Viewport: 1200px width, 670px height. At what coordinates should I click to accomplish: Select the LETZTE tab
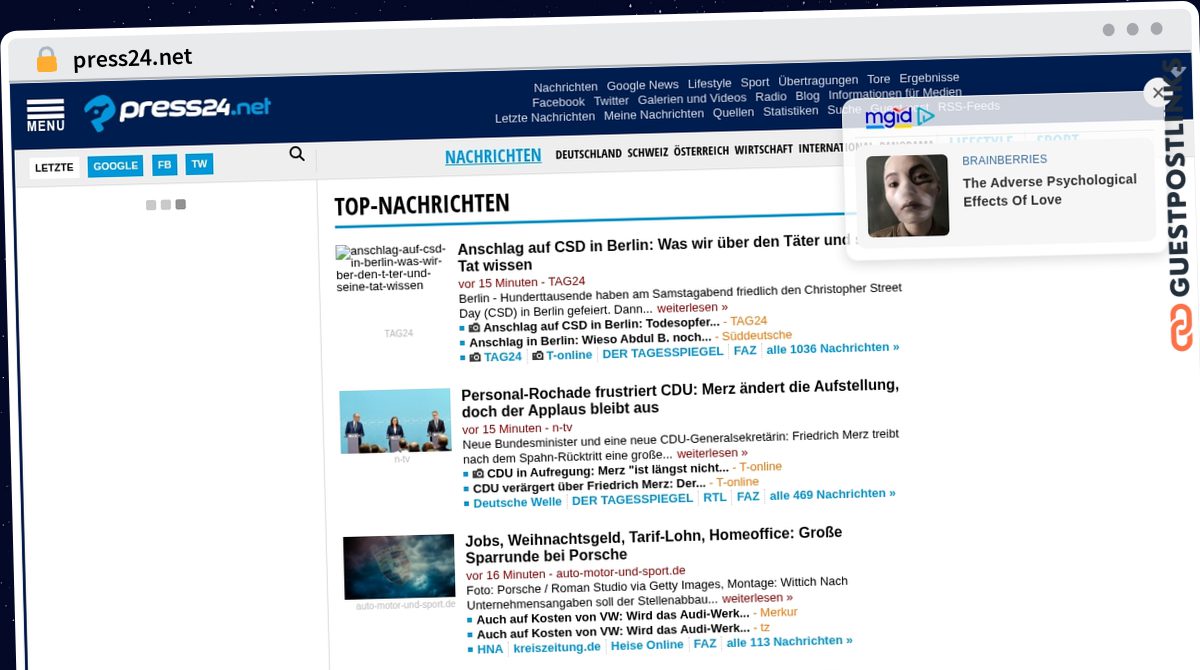[x=55, y=167]
